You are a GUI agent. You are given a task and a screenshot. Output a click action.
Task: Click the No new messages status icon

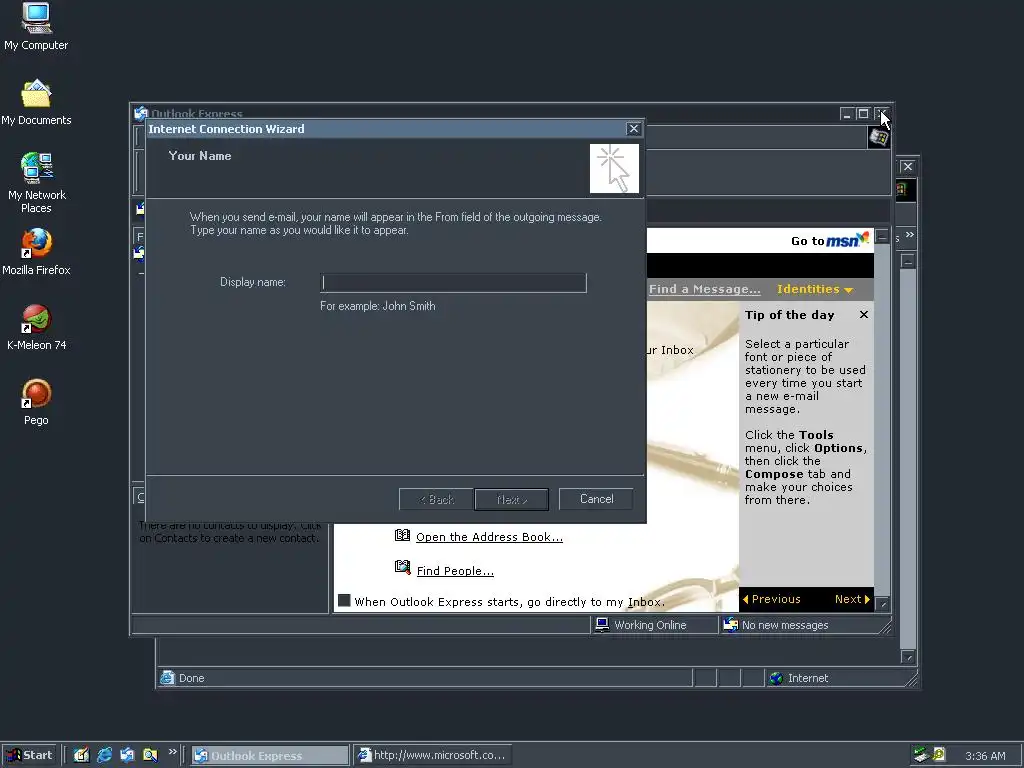point(730,625)
